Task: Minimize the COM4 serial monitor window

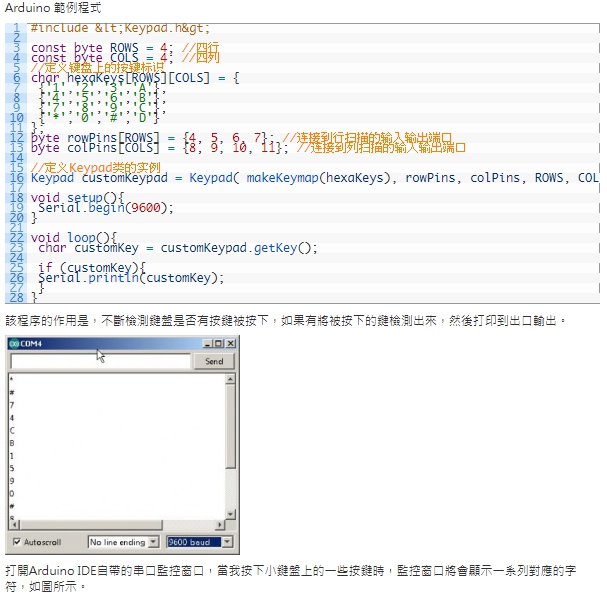Action: tap(208, 343)
